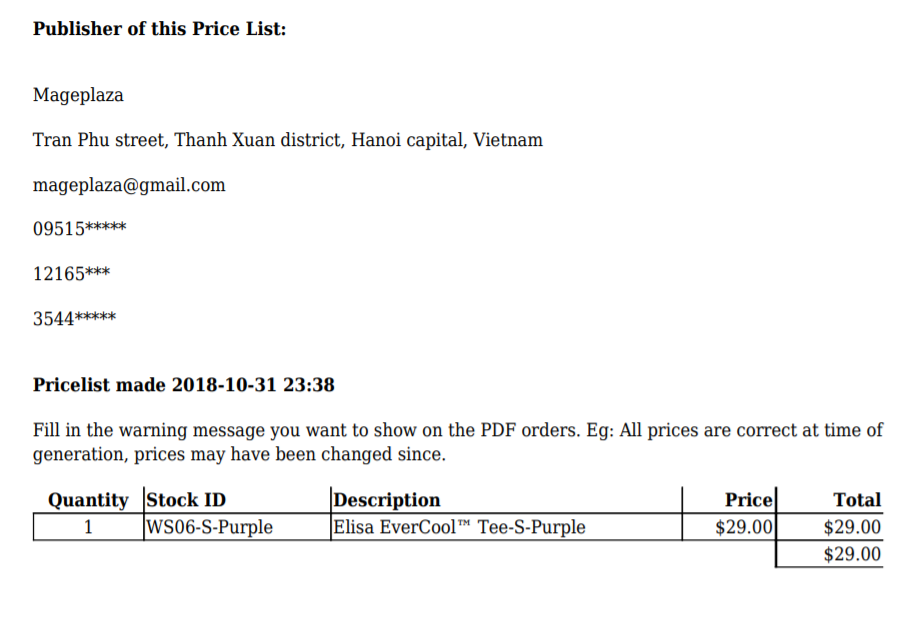The image size is (923, 624).
Task: Click the $29.00 row total in the item row
Action: click(851, 527)
